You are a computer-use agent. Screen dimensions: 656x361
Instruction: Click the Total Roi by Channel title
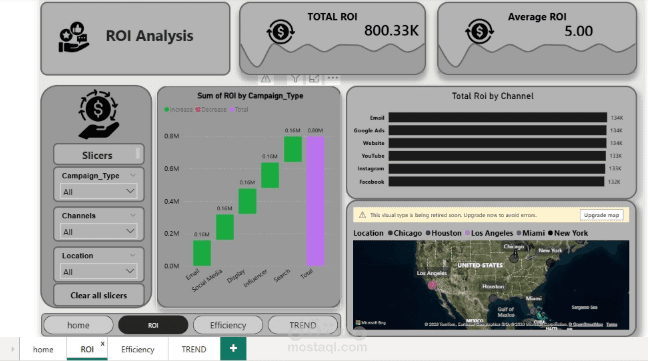(492, 96)
